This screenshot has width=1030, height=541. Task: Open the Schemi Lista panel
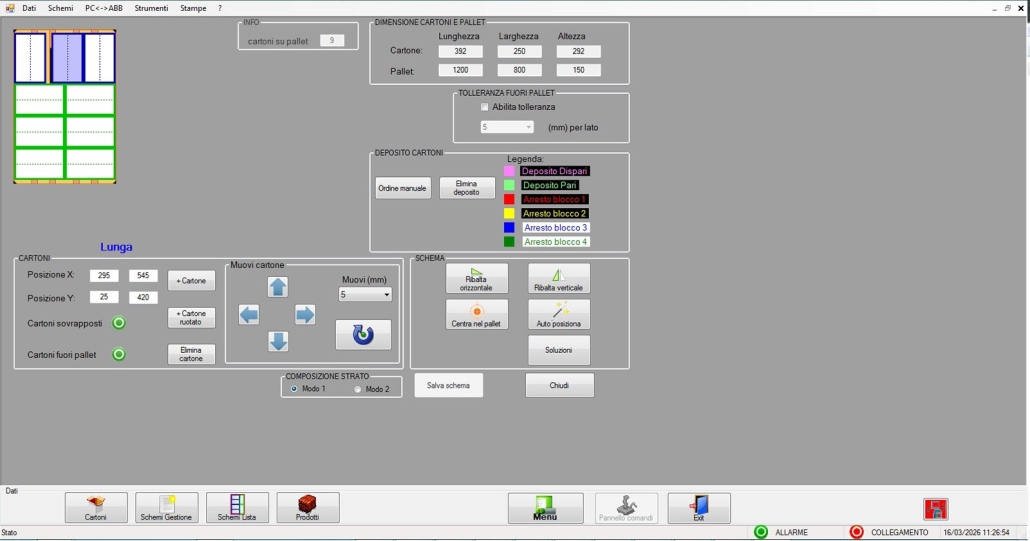(237, 507)
